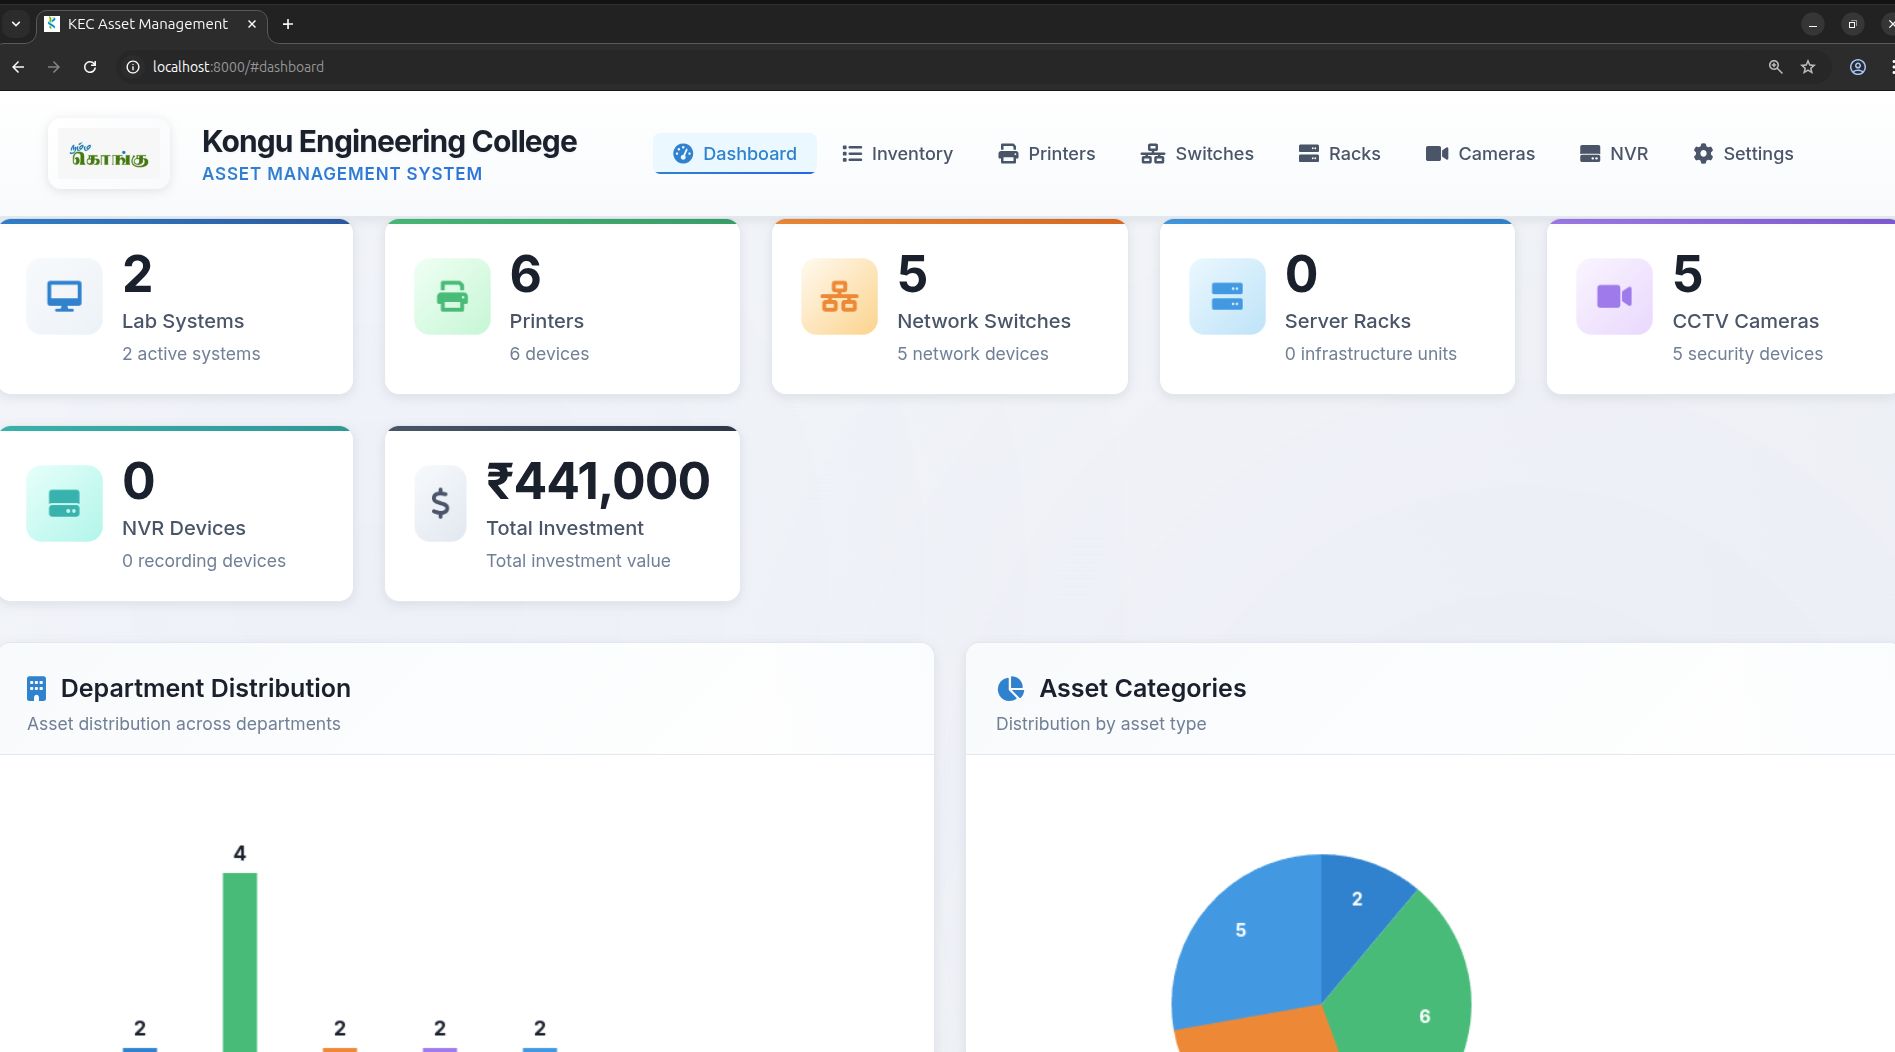
Task: Click the Department Distribution building icon
Action: pyautogui.click(x=36, y=688)
